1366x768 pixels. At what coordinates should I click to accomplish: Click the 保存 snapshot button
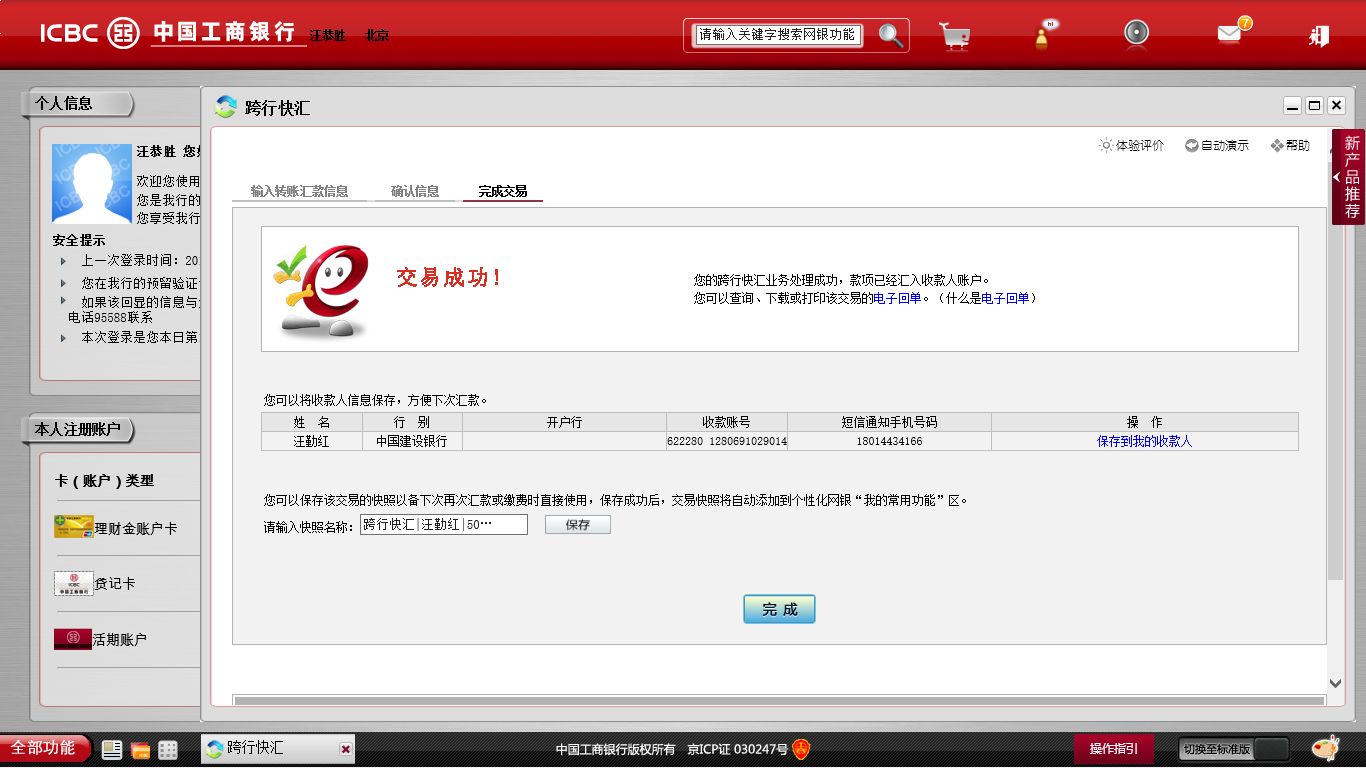pyautogui.click(x=577, y=525)
